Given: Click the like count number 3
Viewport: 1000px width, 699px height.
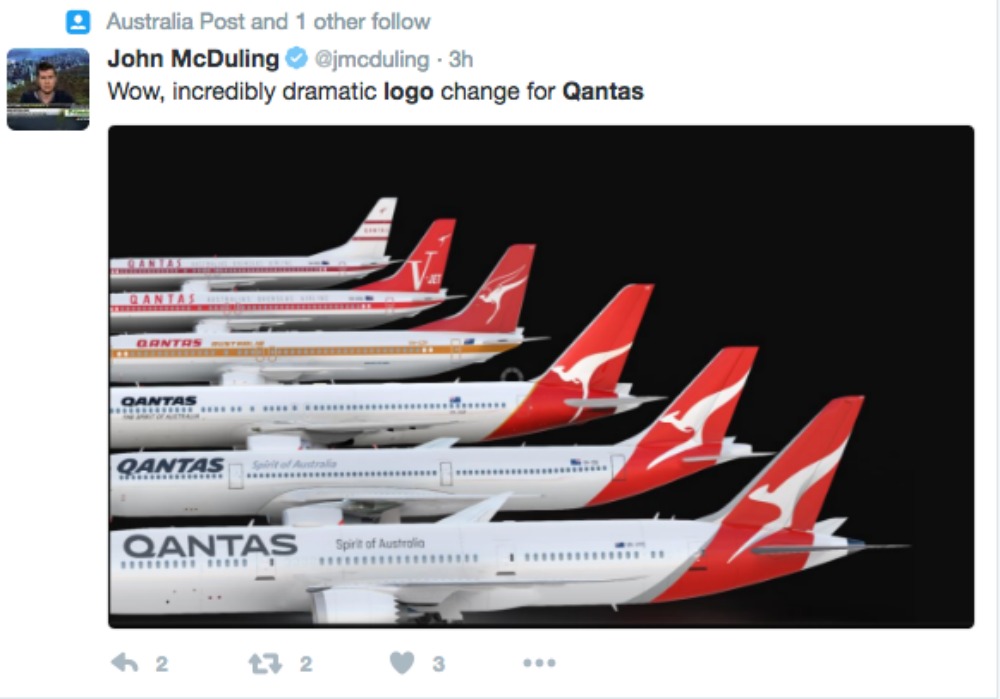Looking at the screenshot, I should 439,664.
